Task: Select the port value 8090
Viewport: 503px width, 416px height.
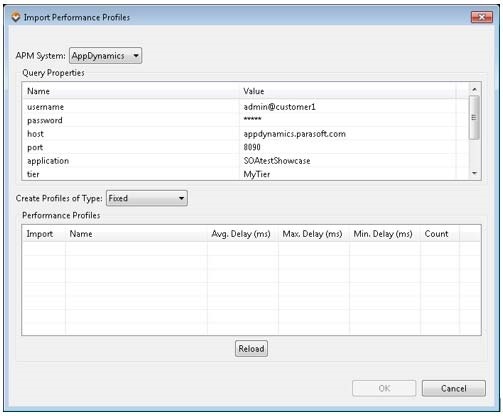Action: point(348,147)
